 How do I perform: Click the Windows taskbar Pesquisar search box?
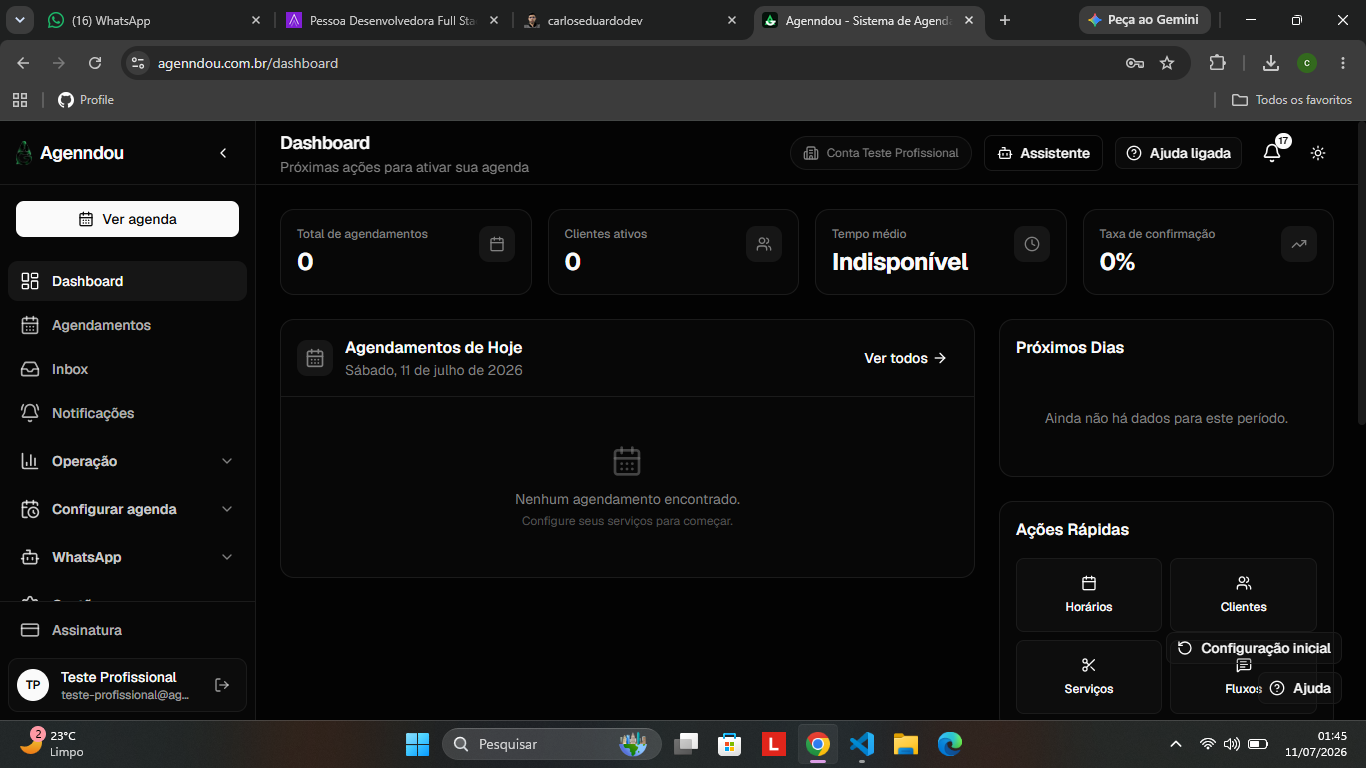[552, 744]
